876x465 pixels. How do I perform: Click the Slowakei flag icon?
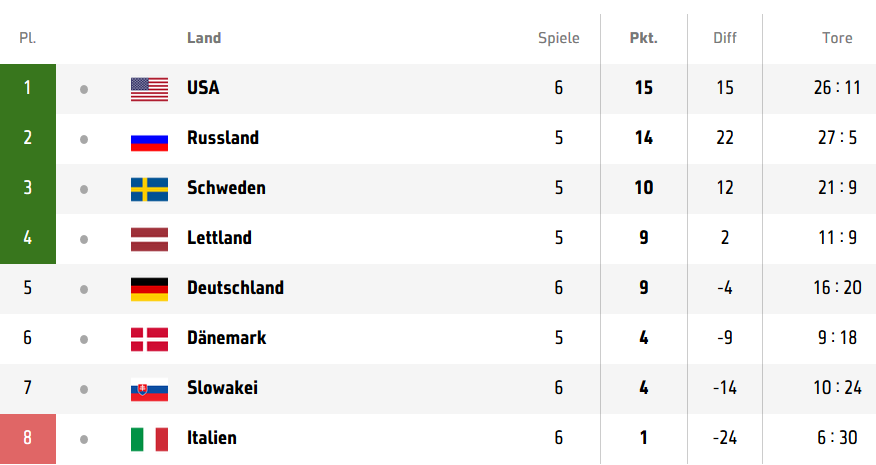pyautogui.click(x=149, y=390)
